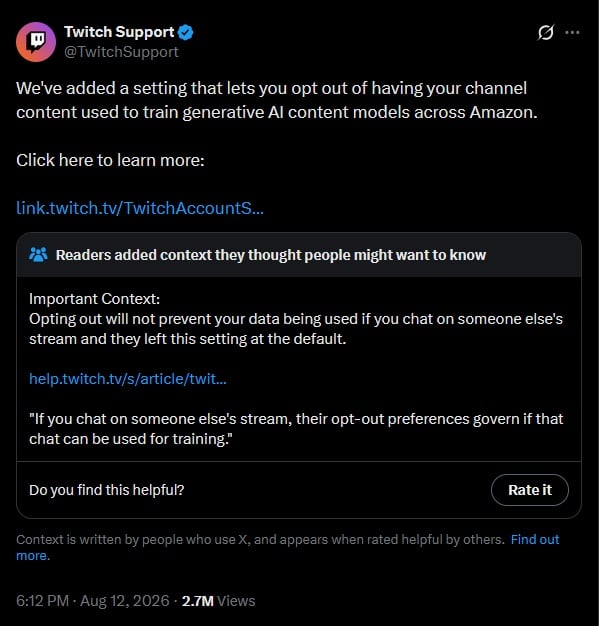Click the Context is written by people disclaimer
Image resolution: width=599 pixels, height=626 pixels.
point(260,540)
